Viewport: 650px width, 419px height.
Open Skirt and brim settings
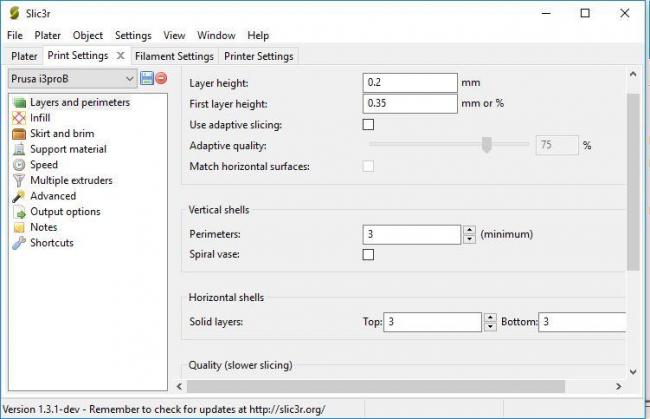click(62, 133)
